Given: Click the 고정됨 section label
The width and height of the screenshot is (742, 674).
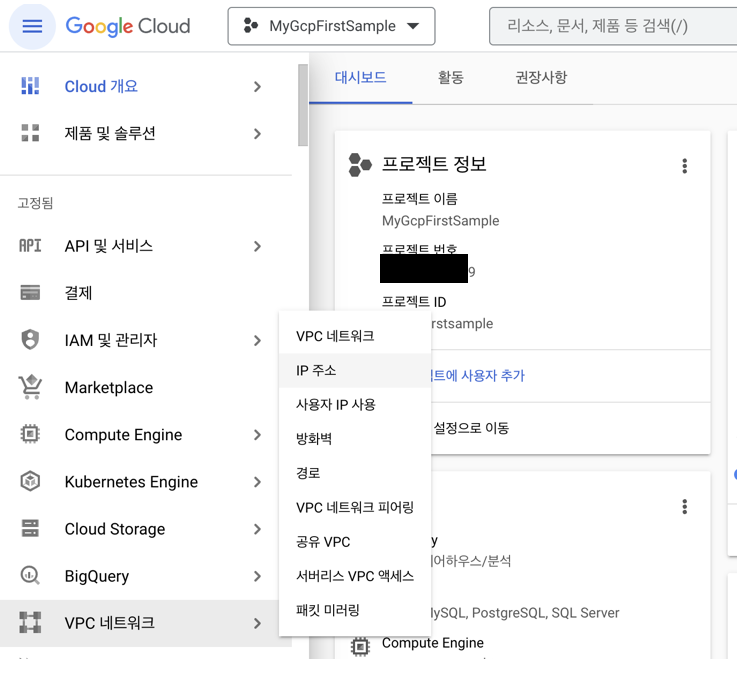Looking at the screenshot, I should pos(35,203).
